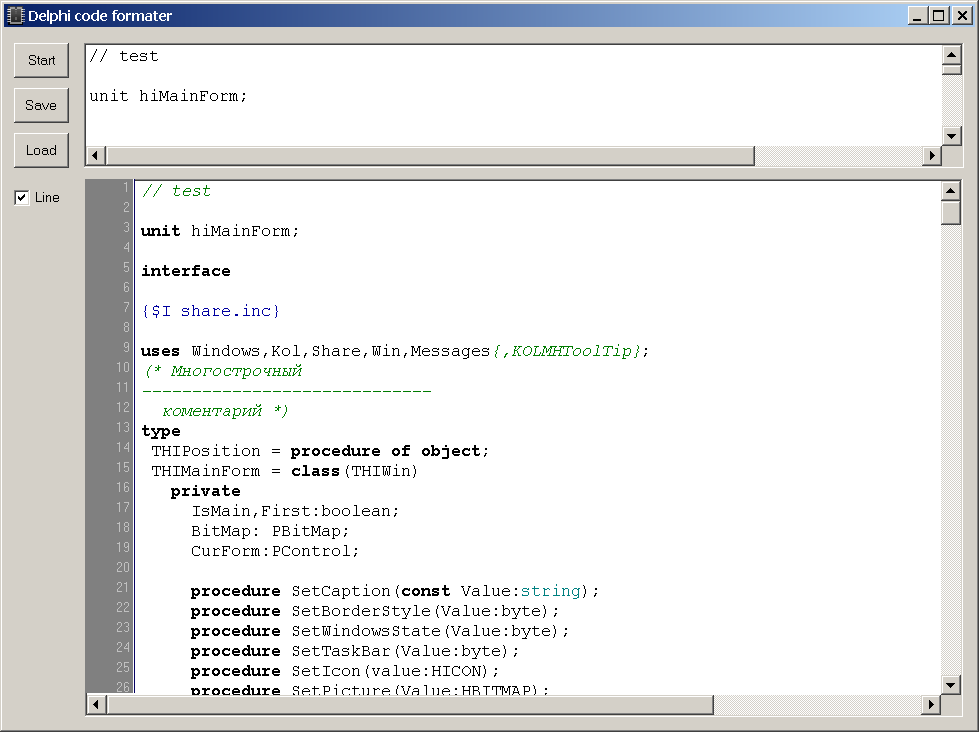Image resolution: width=979 pixels, height=732 pixels.
Task: Minimize the Delphi code formater window
Action: click(x=917, y=16)
